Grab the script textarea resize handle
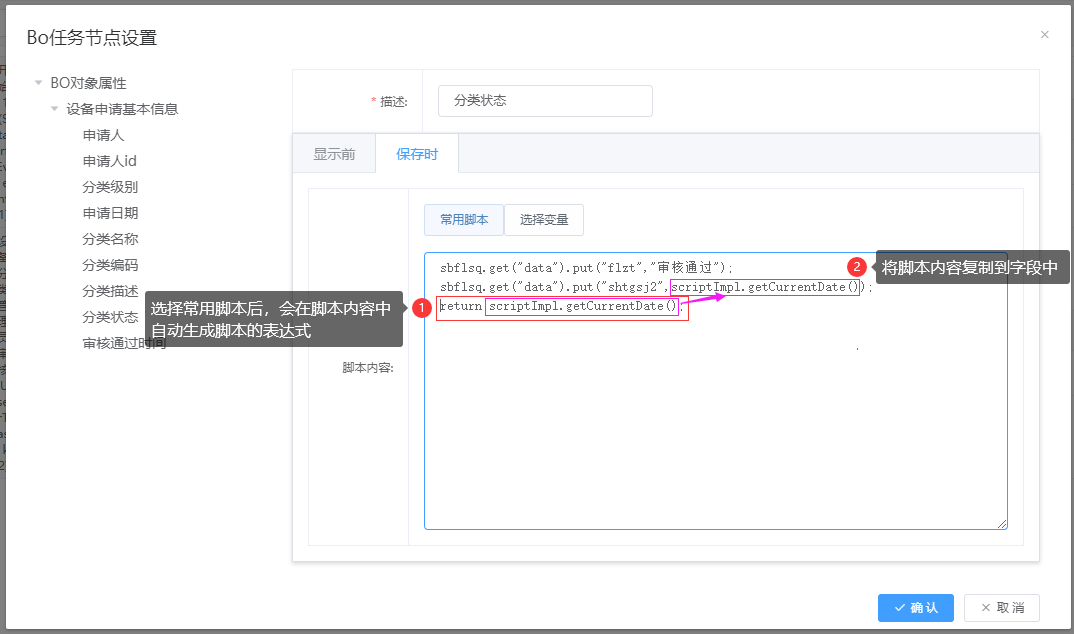1074x634 pixels. [x=1001, y=523]
